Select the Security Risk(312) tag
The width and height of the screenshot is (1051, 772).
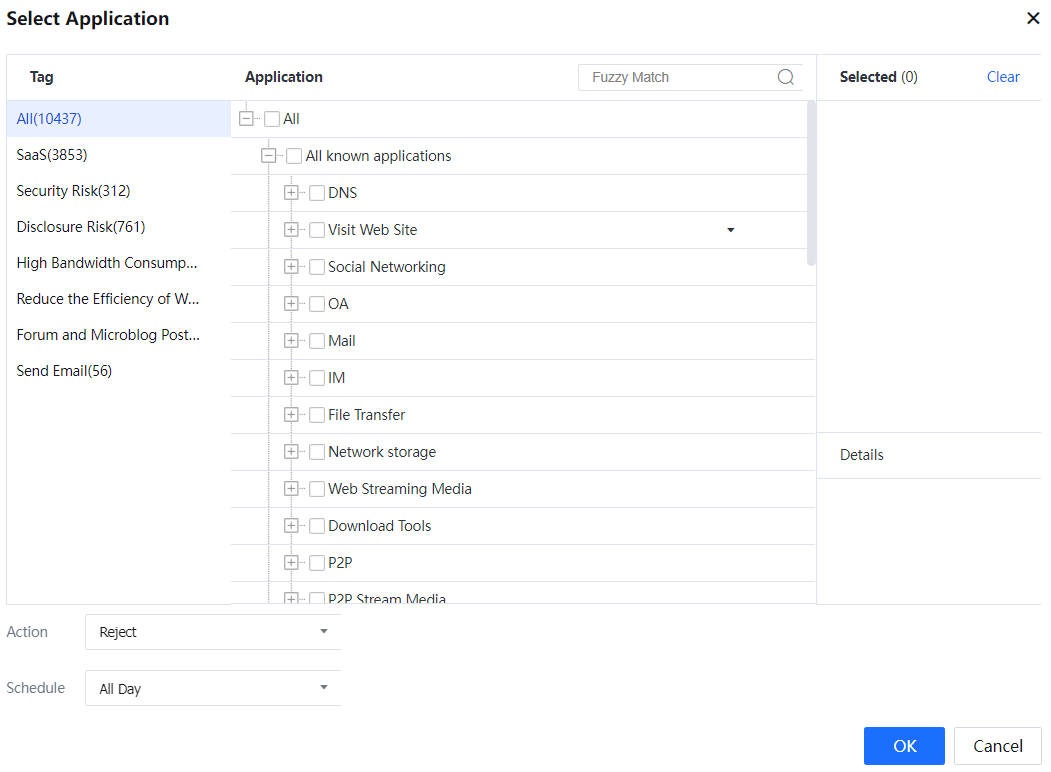[73, 191]
